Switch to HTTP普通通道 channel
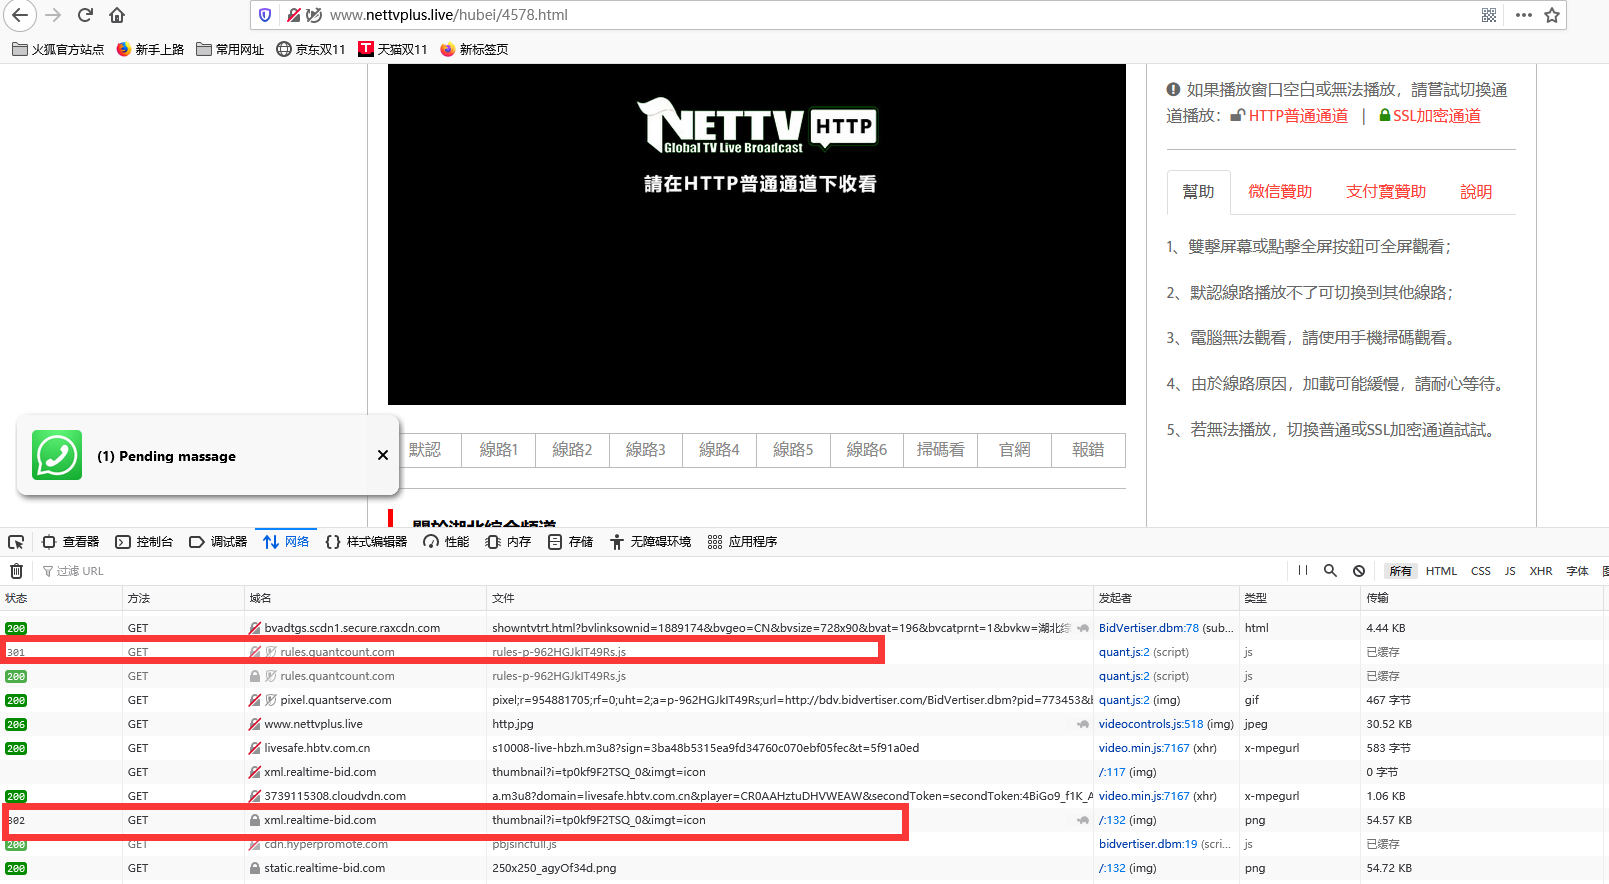The width and height of the screenshot is (1609, 884). point(1298,116)
